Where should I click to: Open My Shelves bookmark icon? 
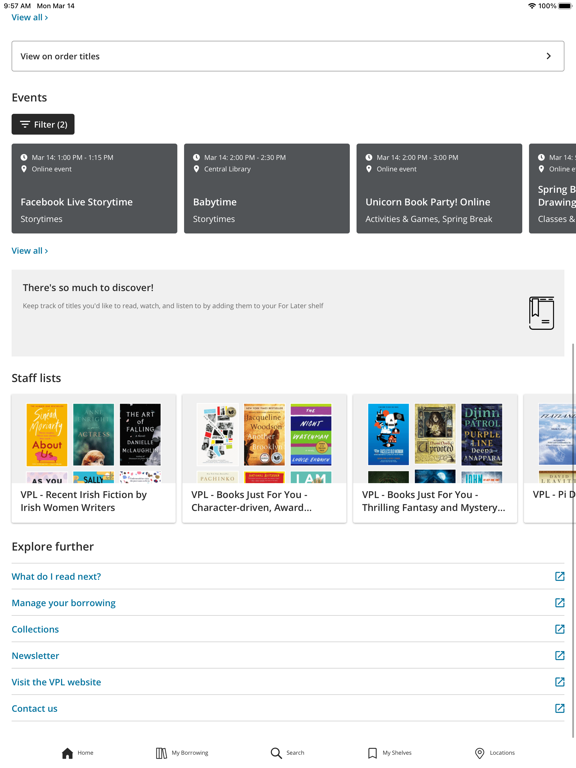(372, 753)
